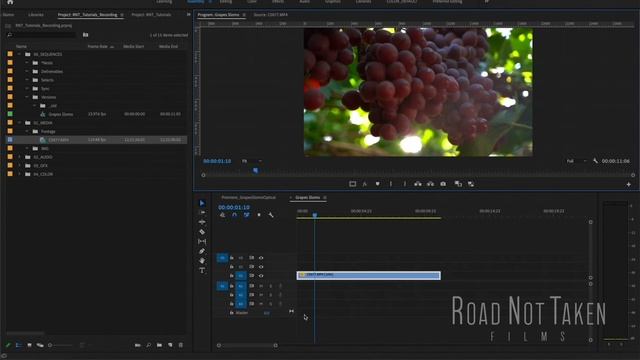Select the Hand tool

[202, 260]
